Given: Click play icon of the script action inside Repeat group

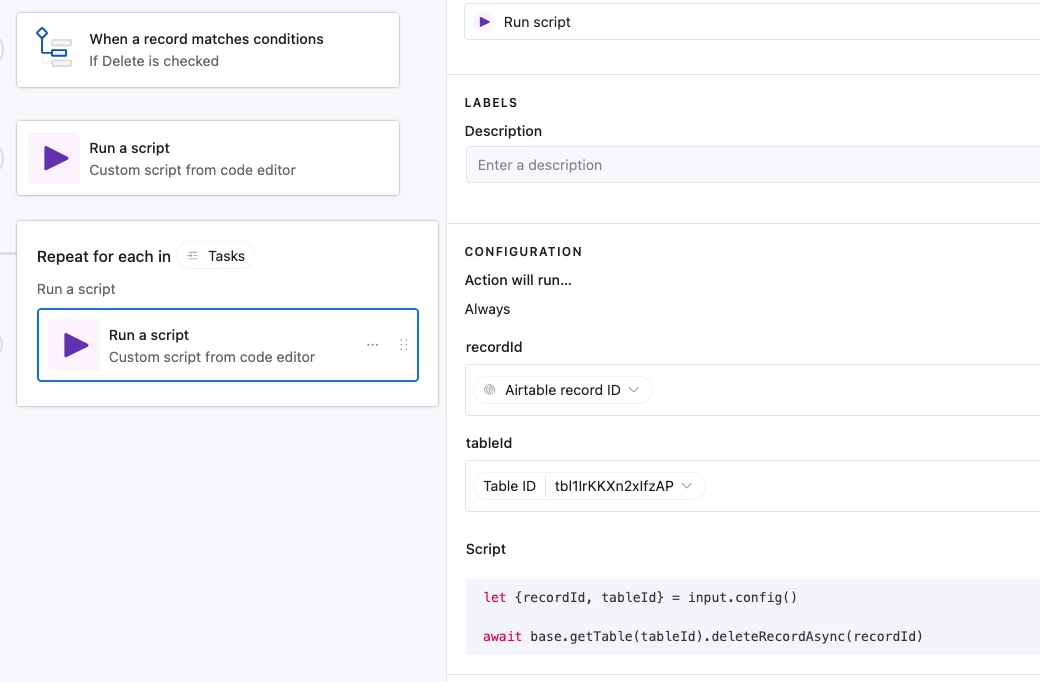Looking at the screenshot, I should 75,345.
